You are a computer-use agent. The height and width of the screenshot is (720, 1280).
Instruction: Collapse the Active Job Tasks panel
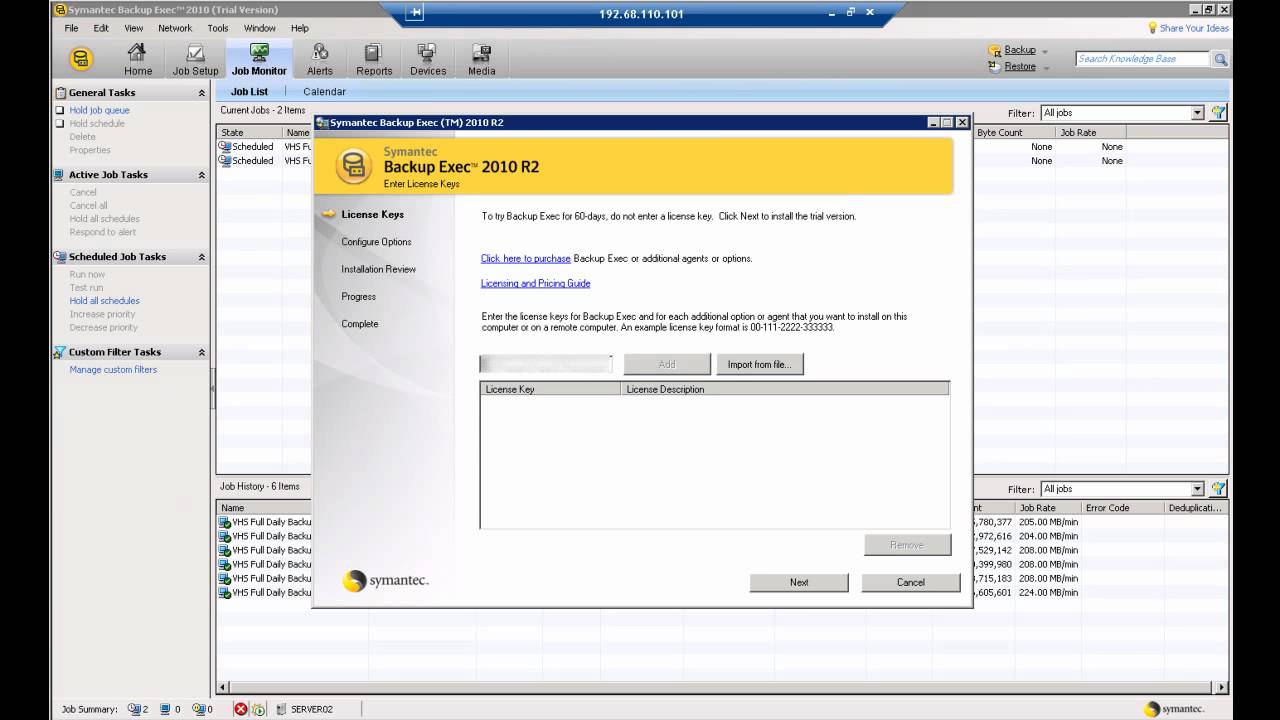[x=201, y=175]
